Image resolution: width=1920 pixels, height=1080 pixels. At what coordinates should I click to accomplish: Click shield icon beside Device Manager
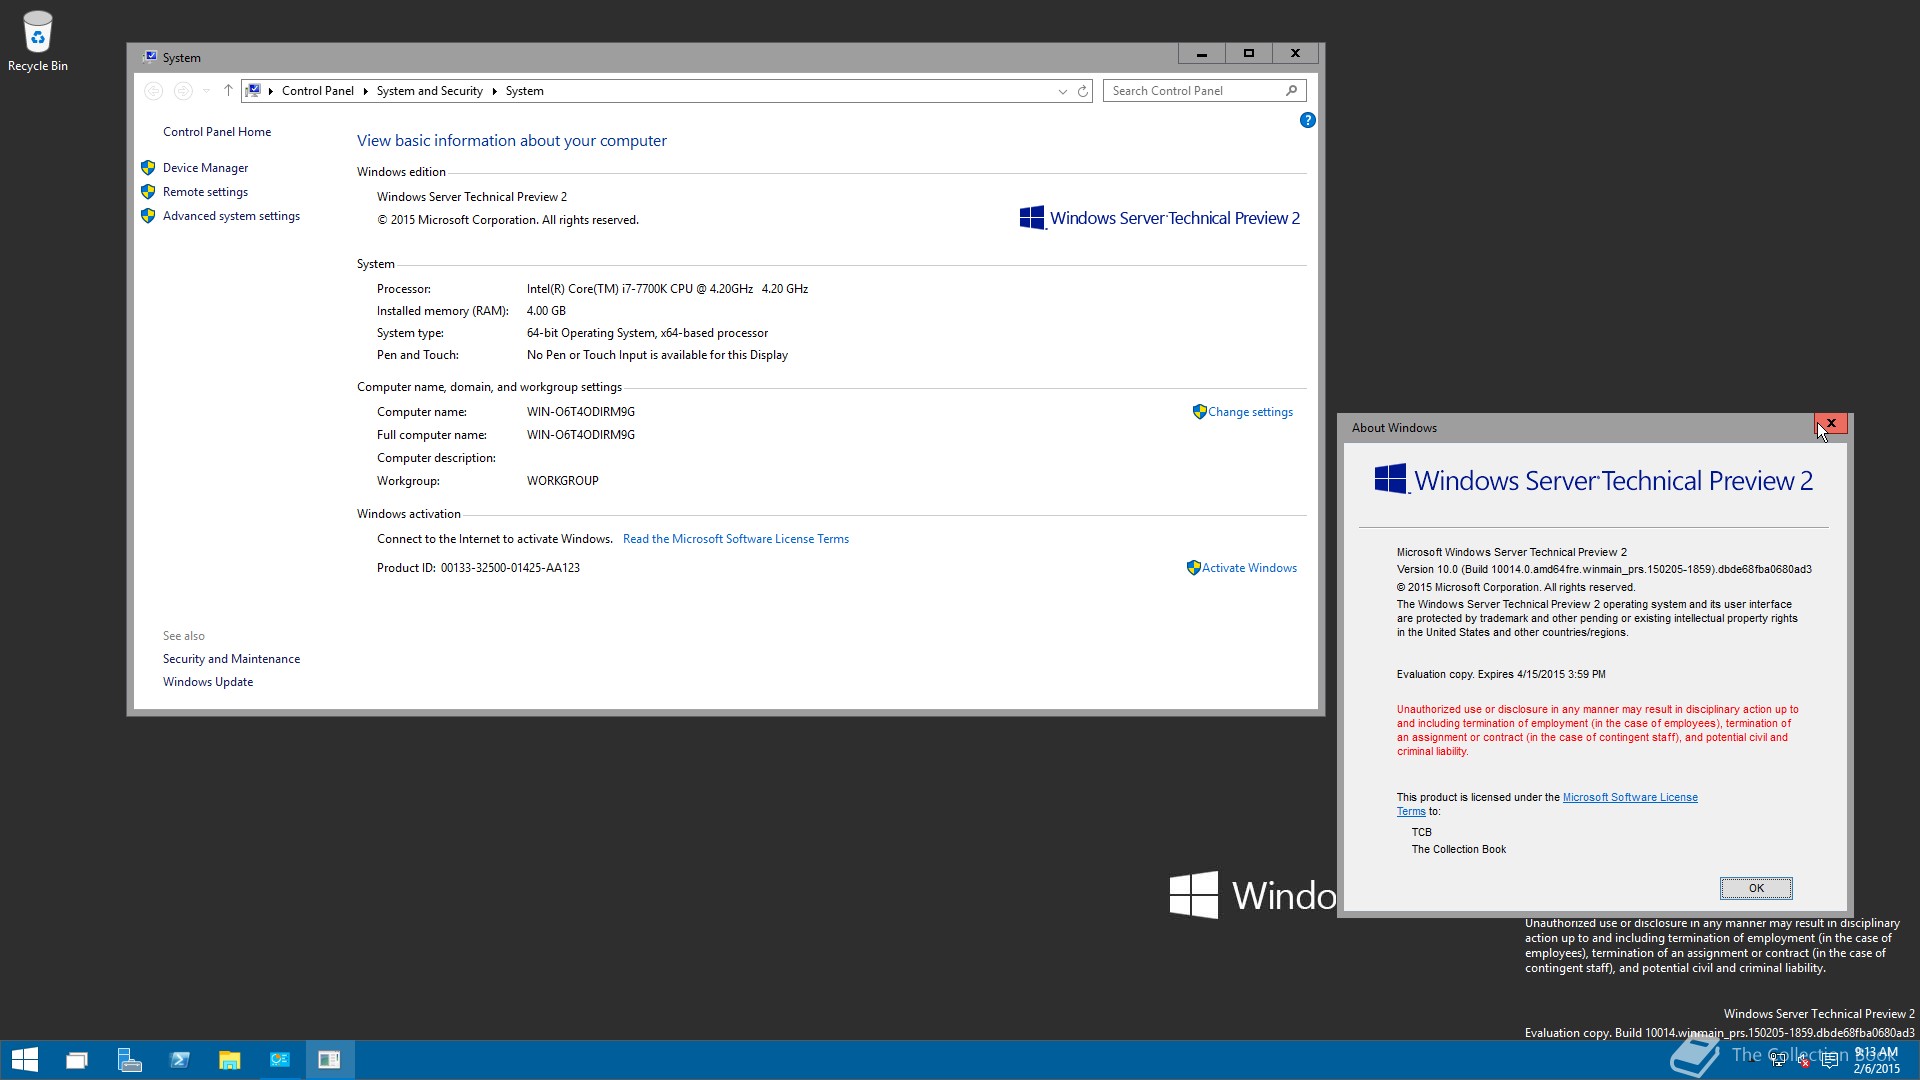pos(148,168)
